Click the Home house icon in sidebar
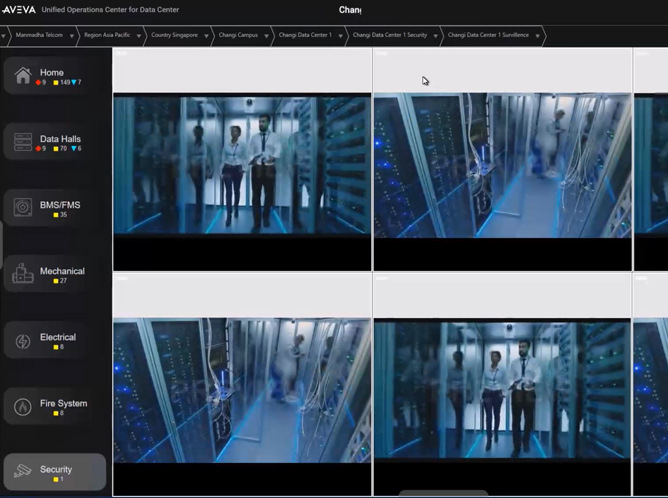The height and width of the screenshot is (498, 668). [22, 76]
